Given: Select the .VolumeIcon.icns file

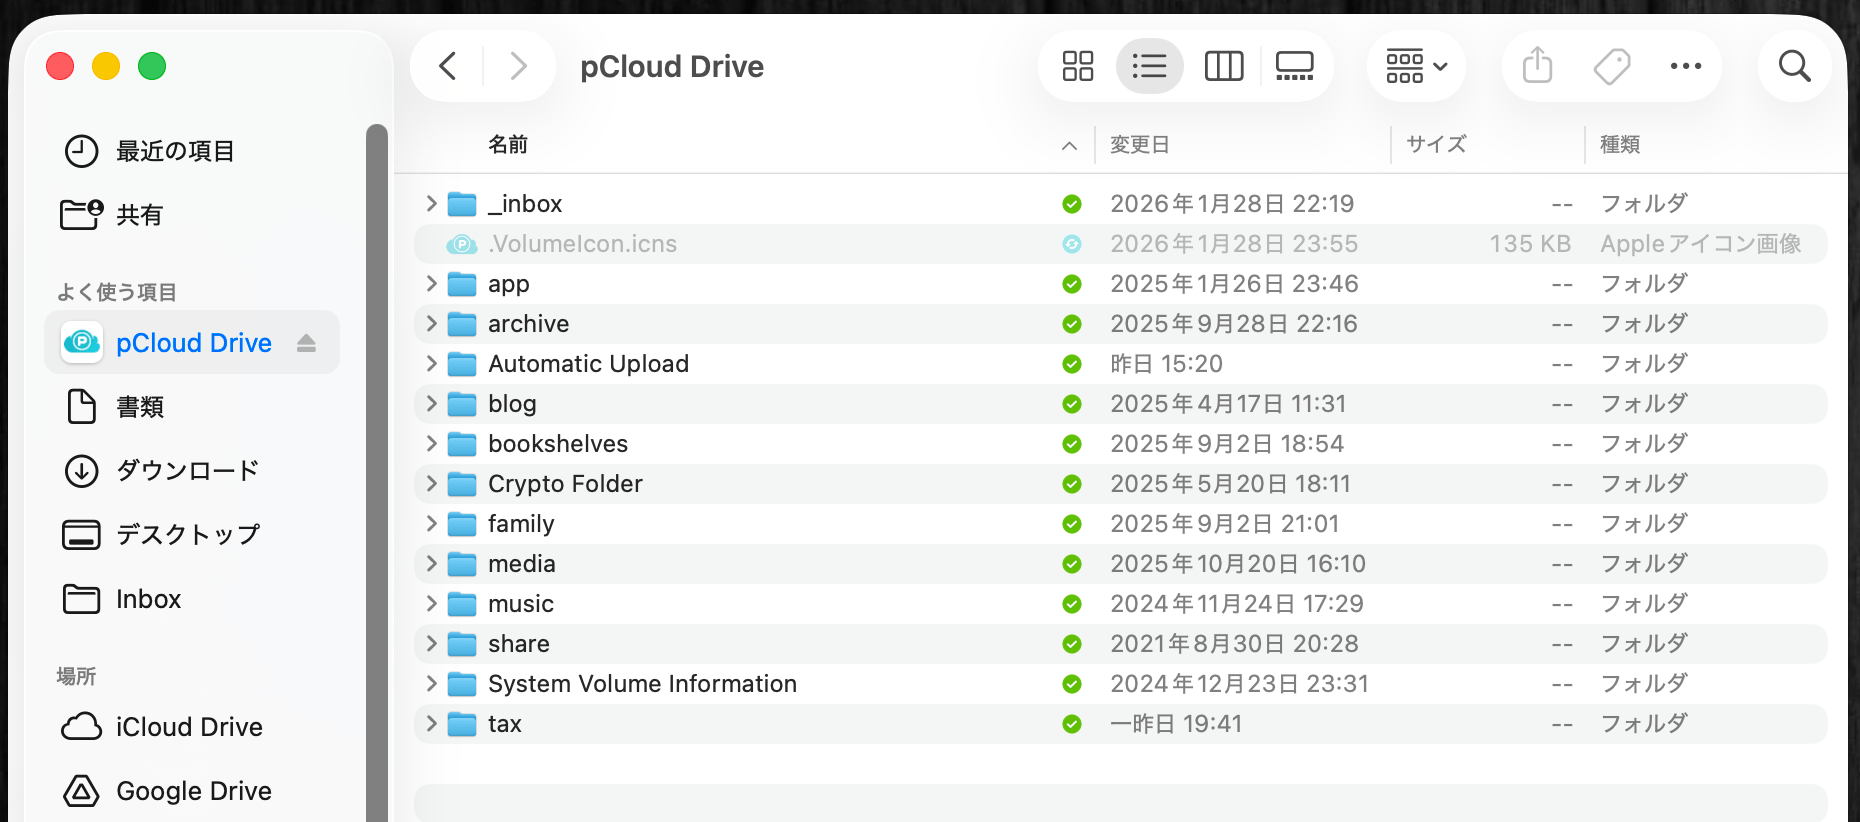Looking at the screenshot, I should pyautogui.click(x=582, y=244).
